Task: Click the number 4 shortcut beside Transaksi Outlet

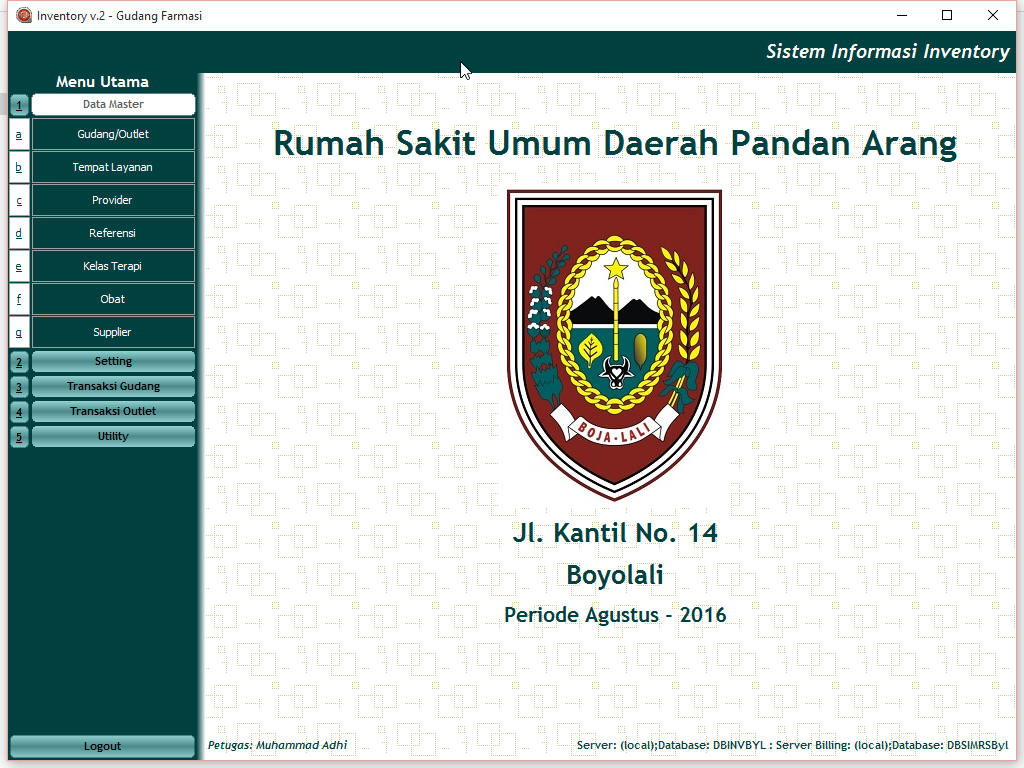Action: coord(19,411)
